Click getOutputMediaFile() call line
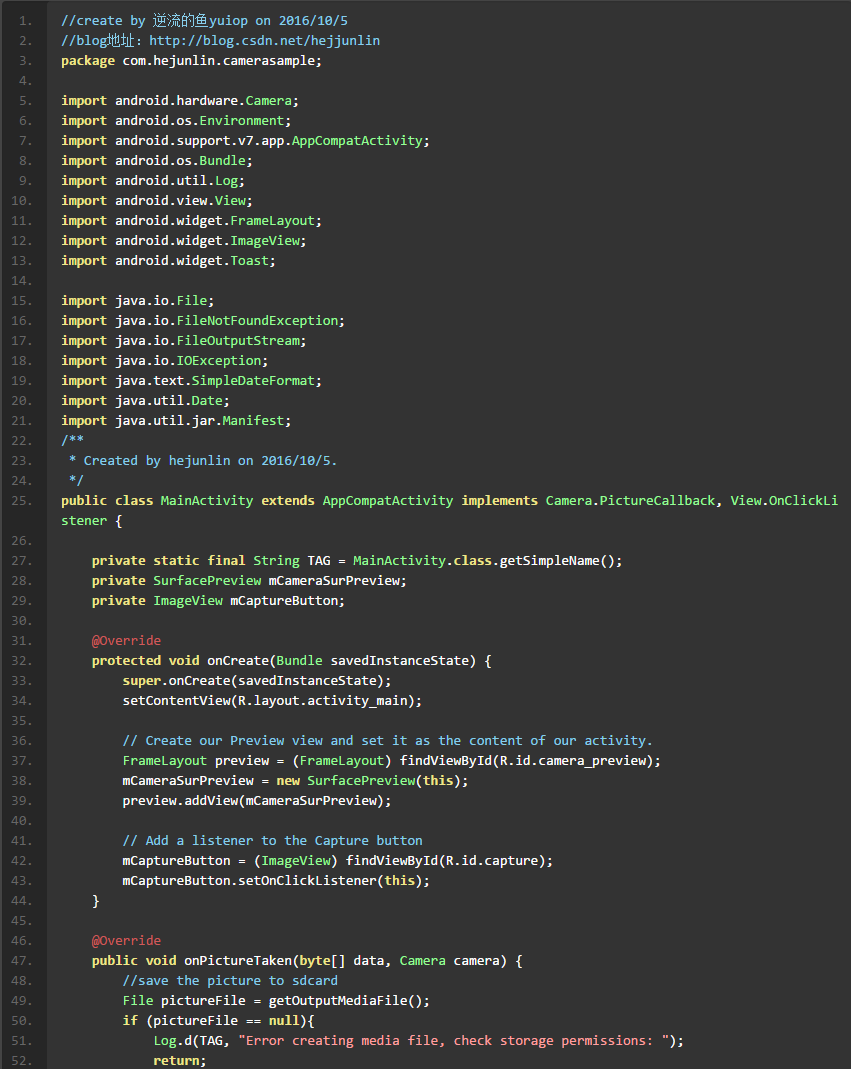 (276, 1001)
